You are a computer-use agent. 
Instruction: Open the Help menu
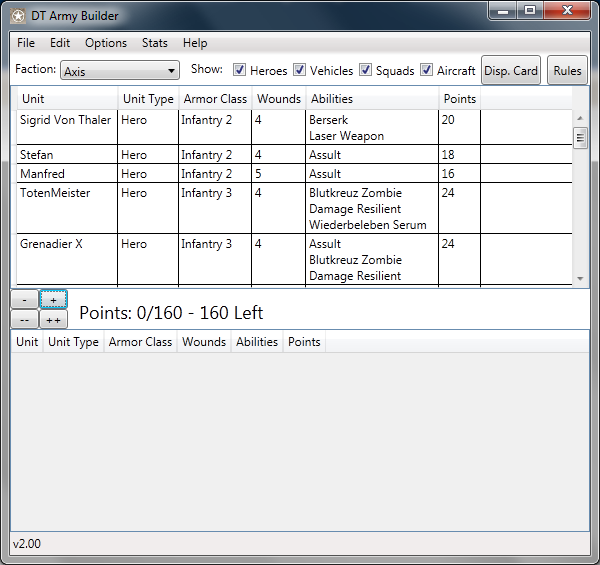click(x=195, y=43)
